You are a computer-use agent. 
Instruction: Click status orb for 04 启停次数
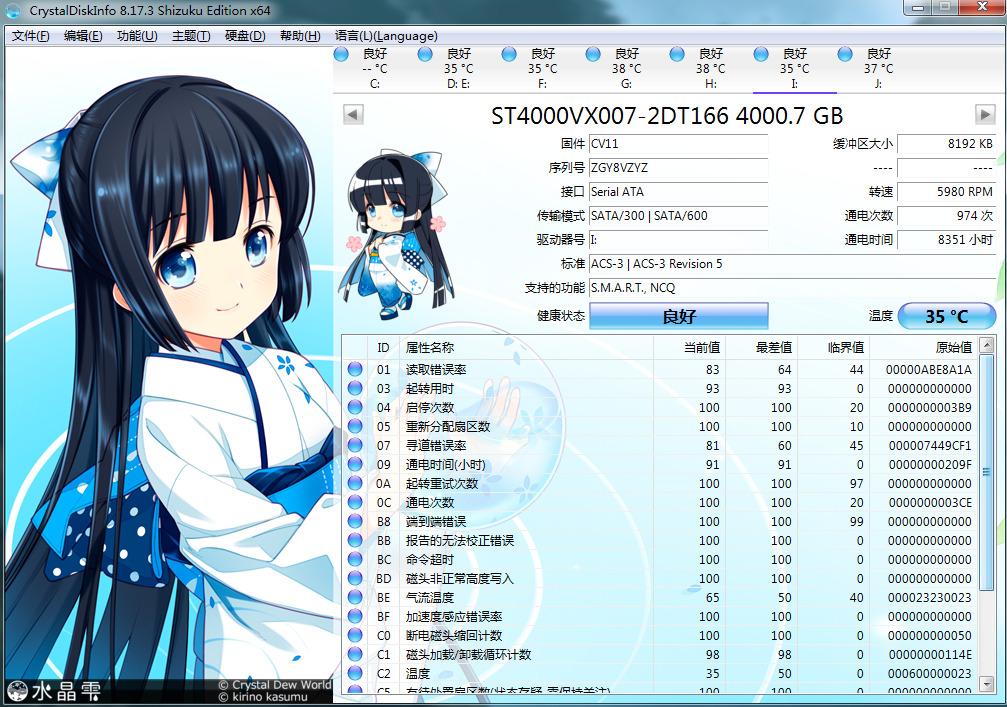pyautogui.click(x=355, y=407)
